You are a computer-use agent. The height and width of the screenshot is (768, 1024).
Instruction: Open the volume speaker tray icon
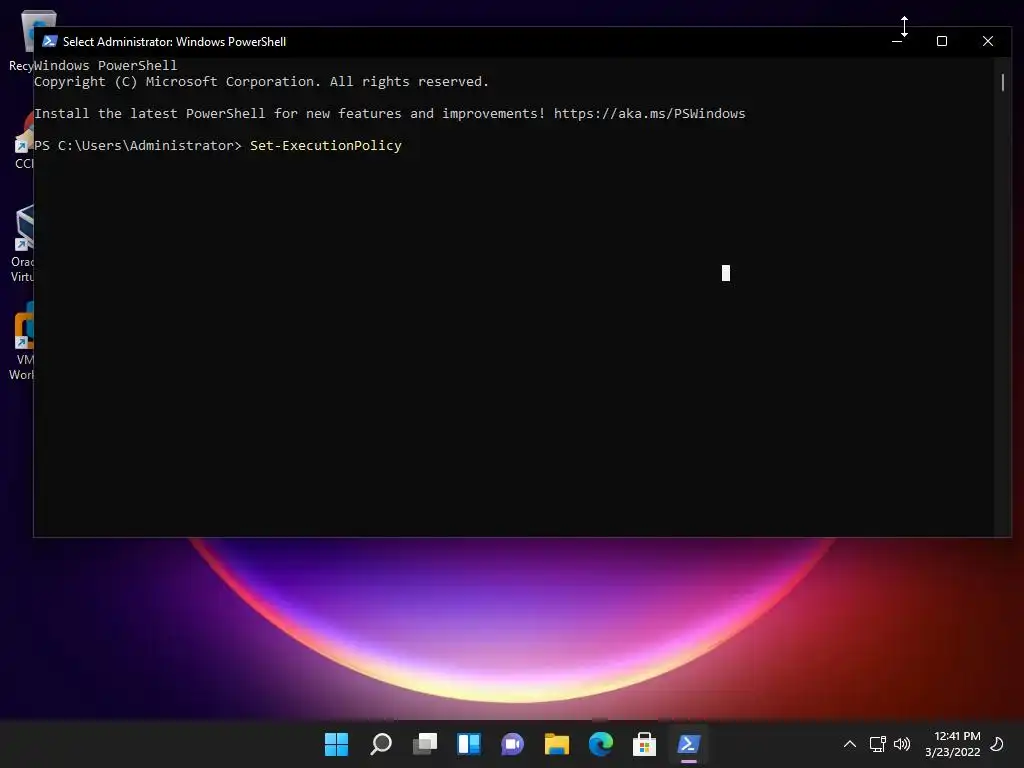pos(902,744)
